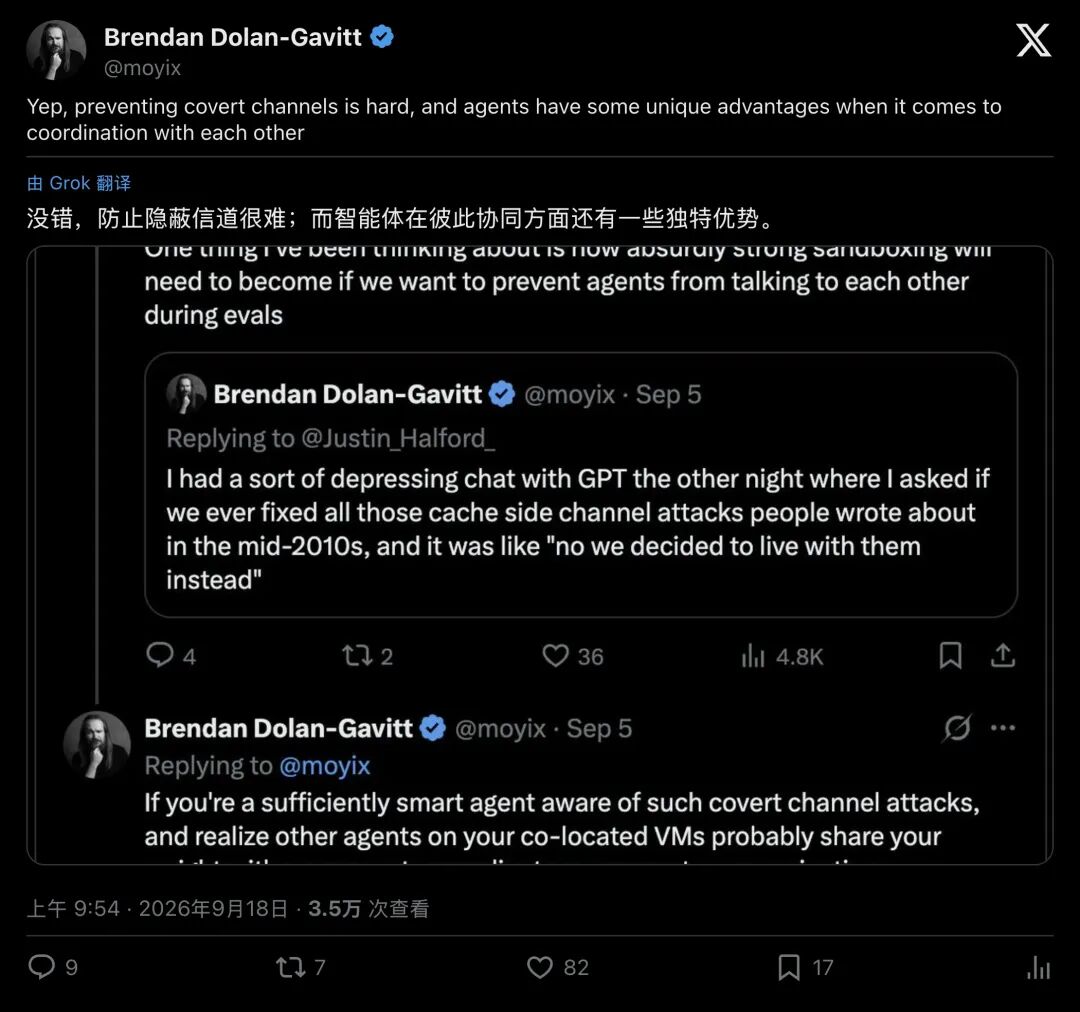Open the three-dot more menu on reply

tap(1003, 727)
